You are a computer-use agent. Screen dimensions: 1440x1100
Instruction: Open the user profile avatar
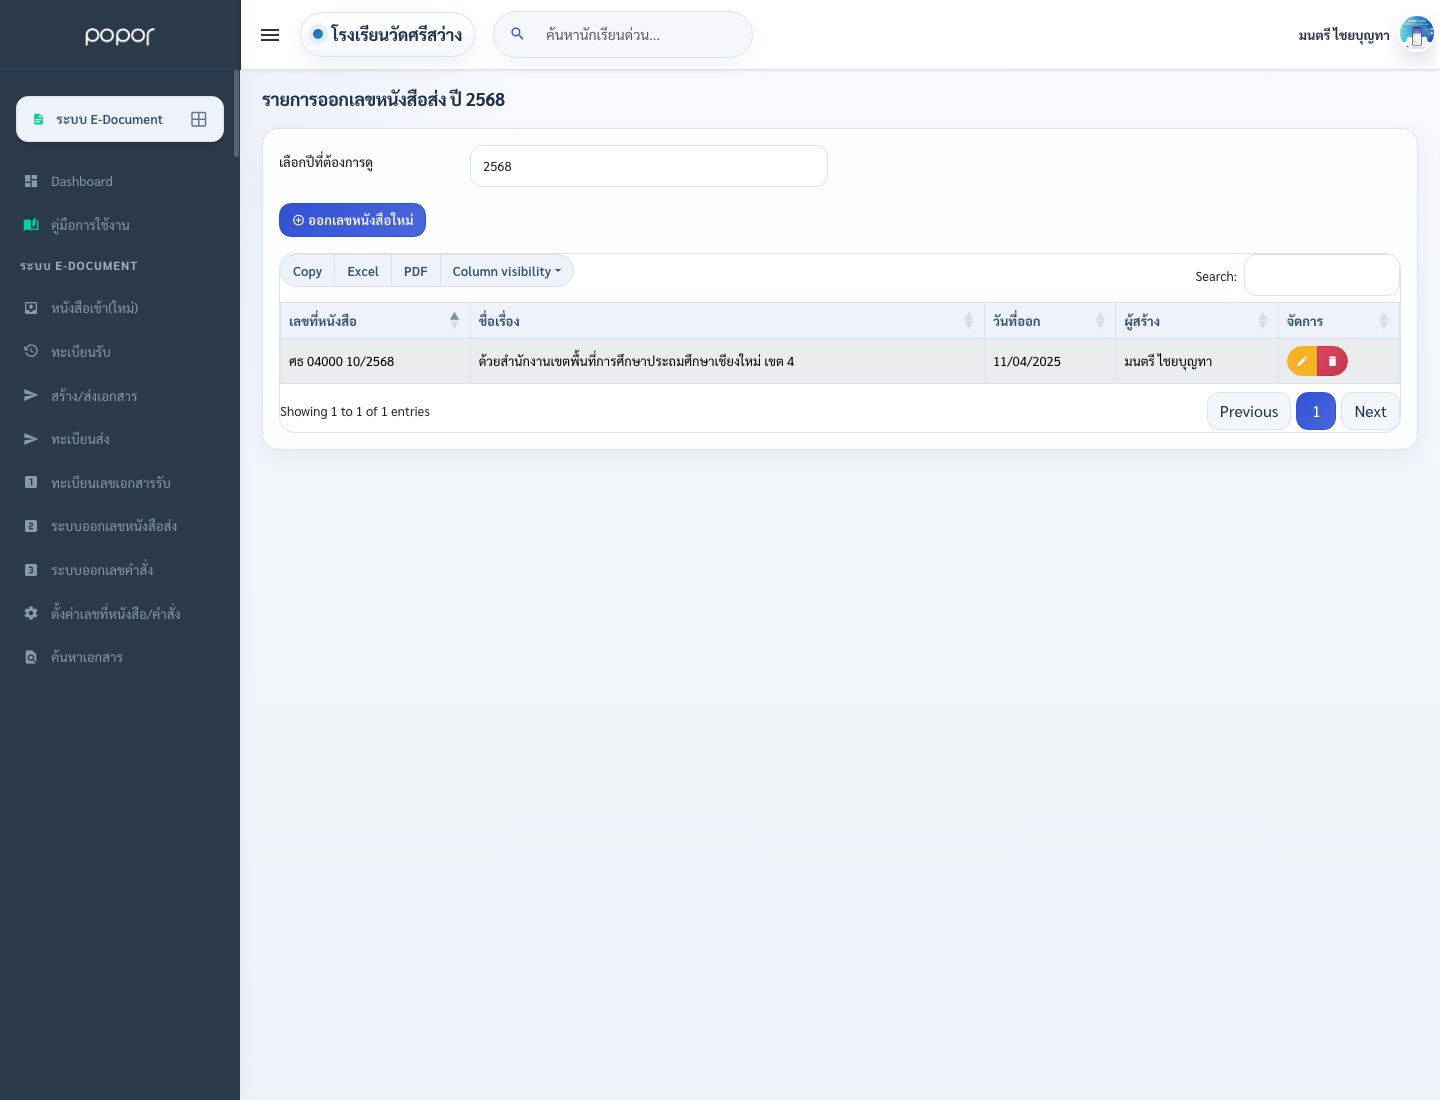coord(1416,34)
